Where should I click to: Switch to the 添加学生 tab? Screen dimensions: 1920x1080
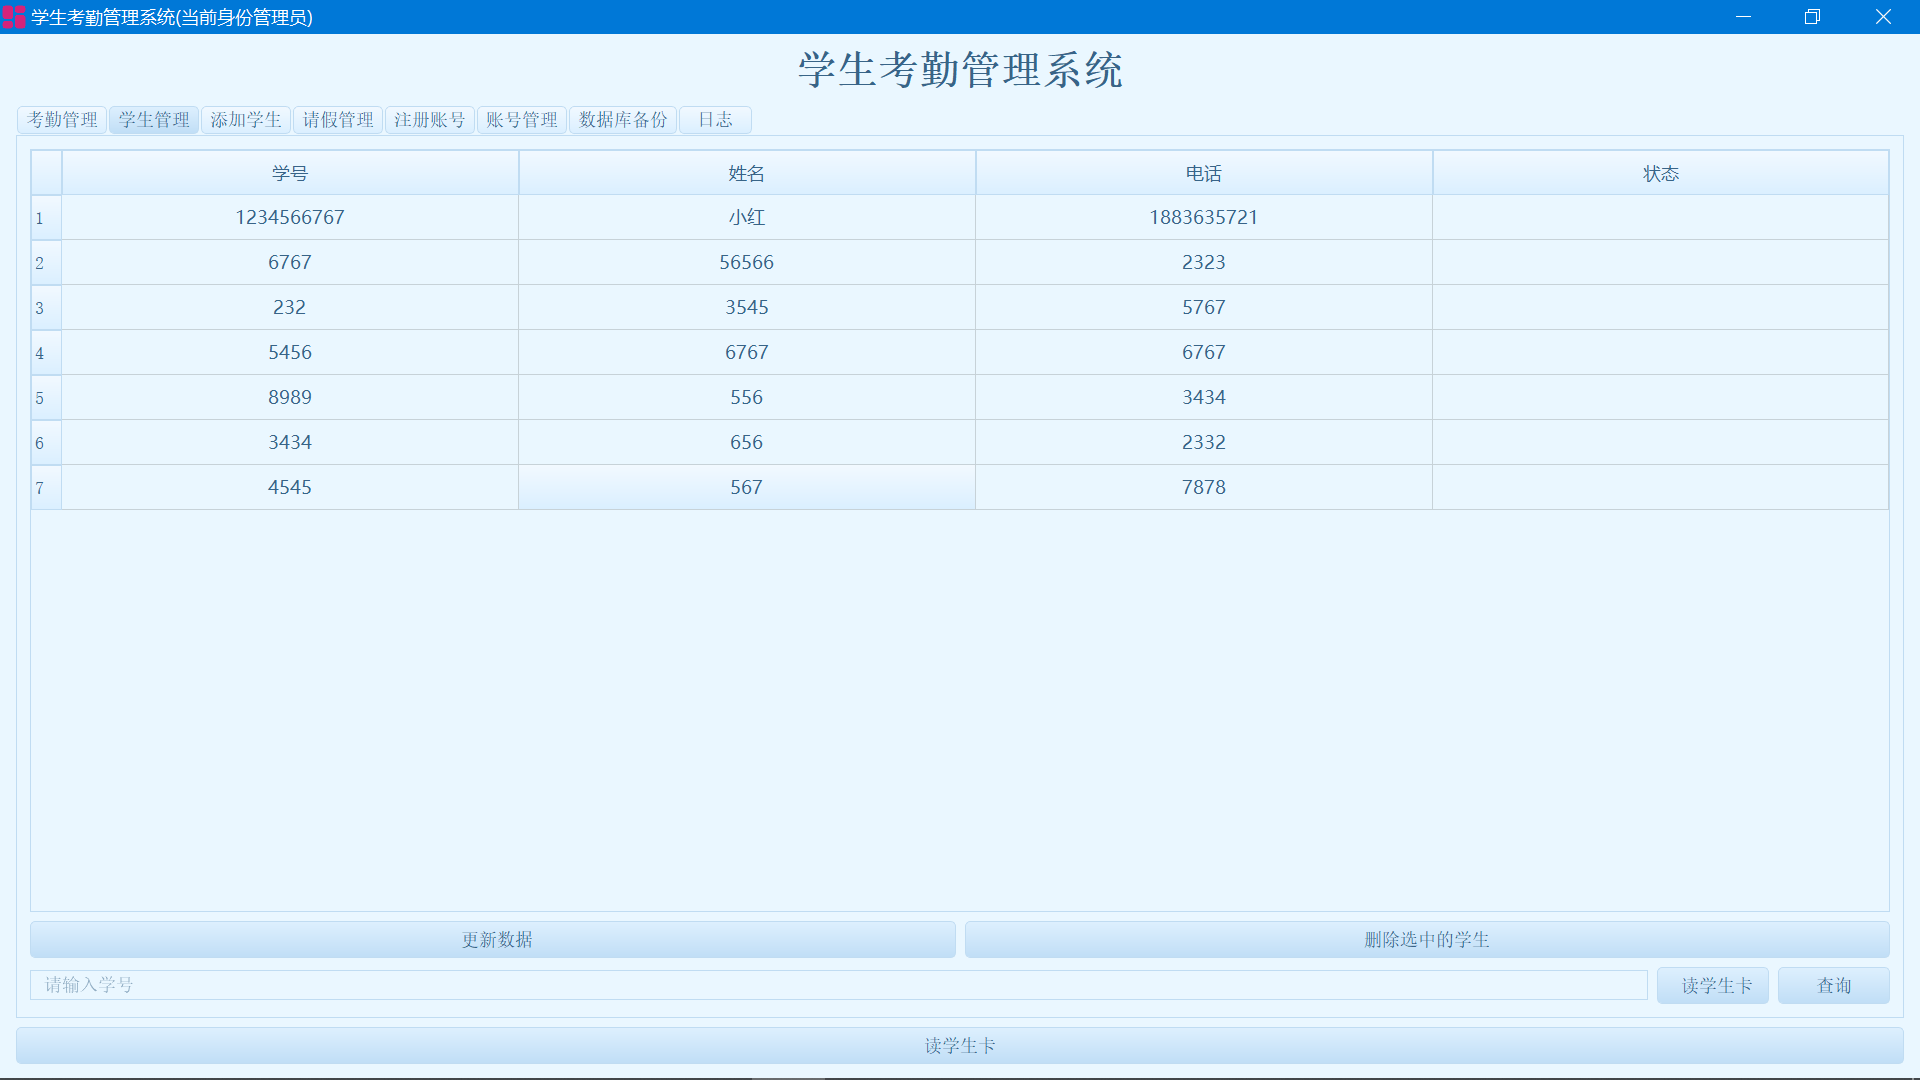tap(246, 120)
